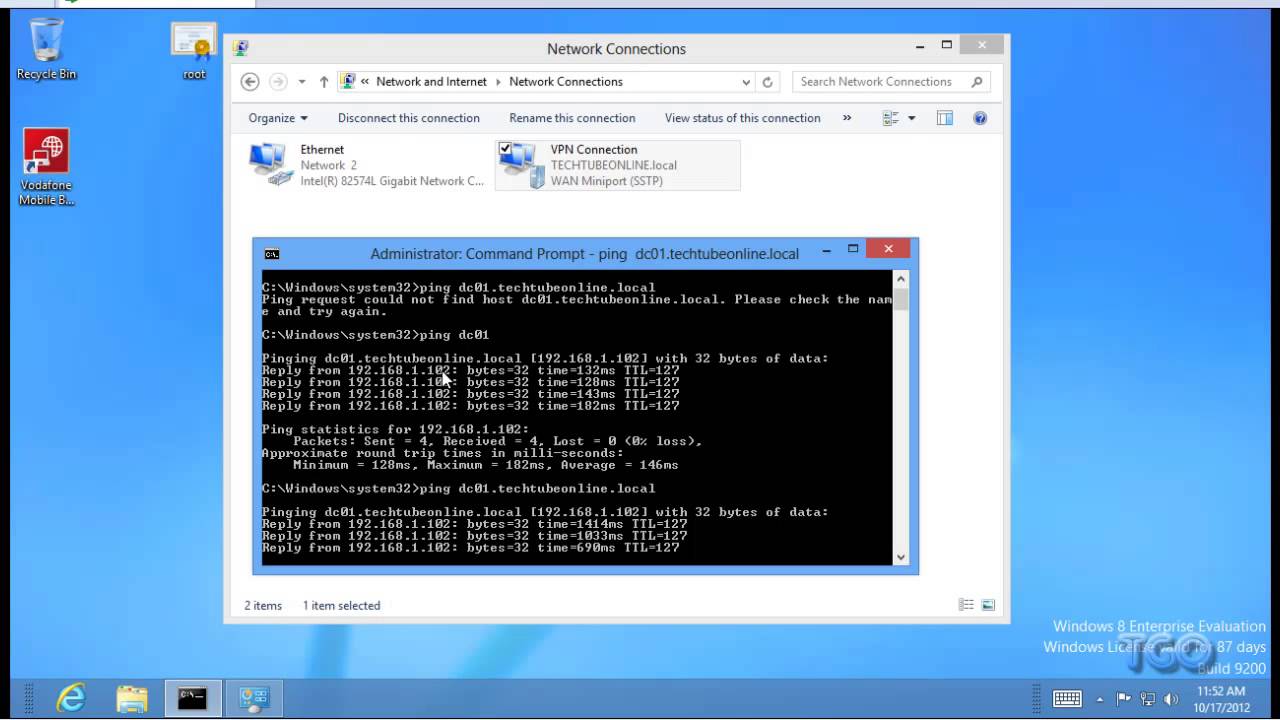1280x720 pixels.
Task: Toggle the preview pane icon
Action: (944, 118)
